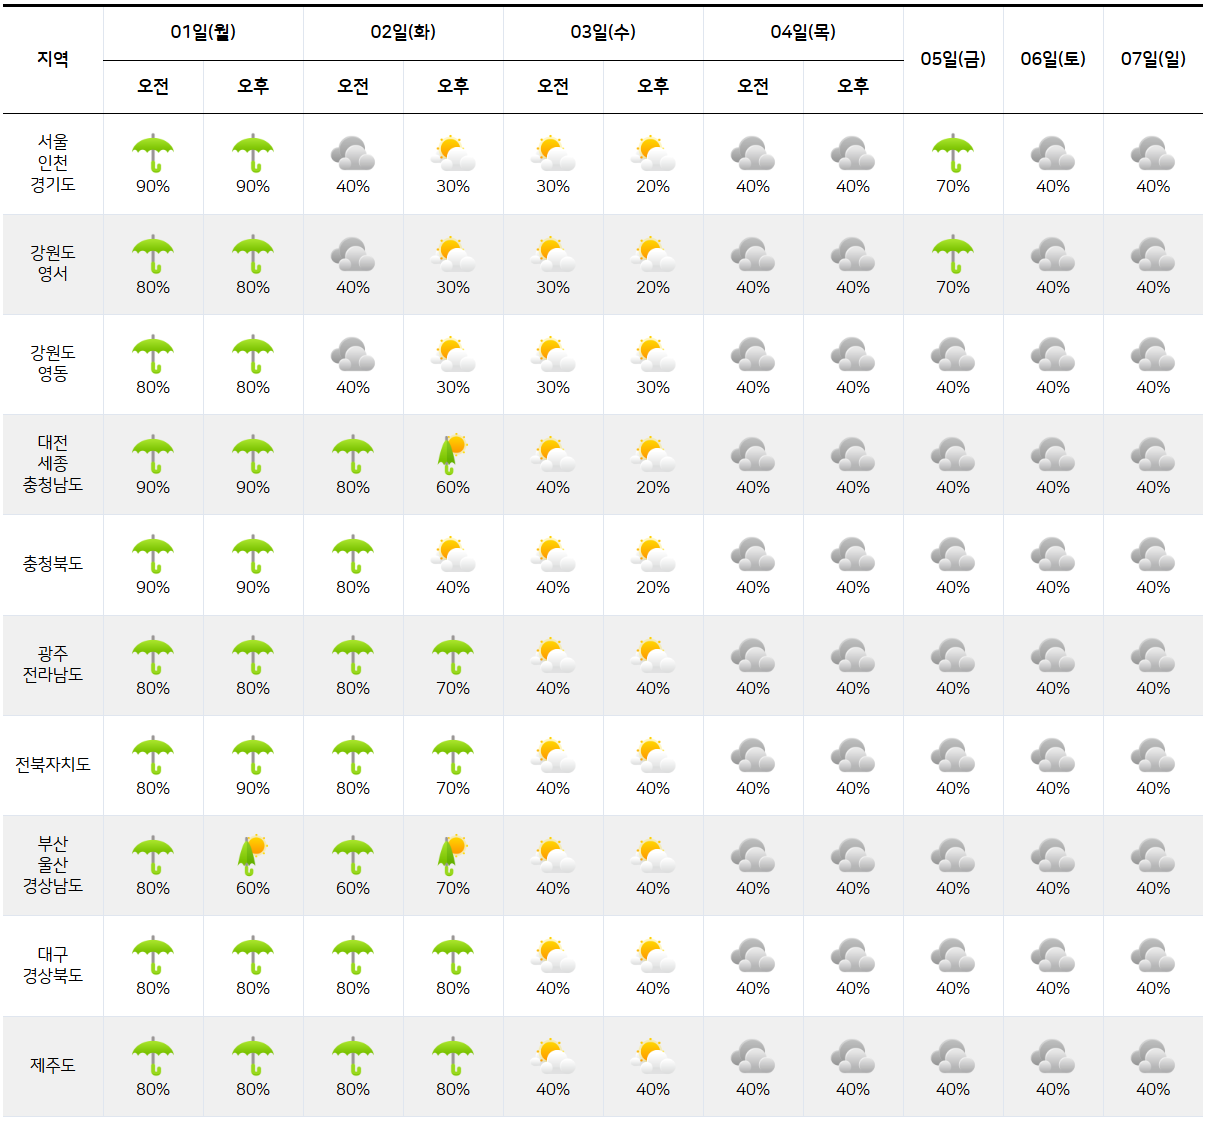This screenshot has height=1122, width=1206.
Task: Click the 충청북도 region label
Action: pyautogui.click(x=53, y=564)
